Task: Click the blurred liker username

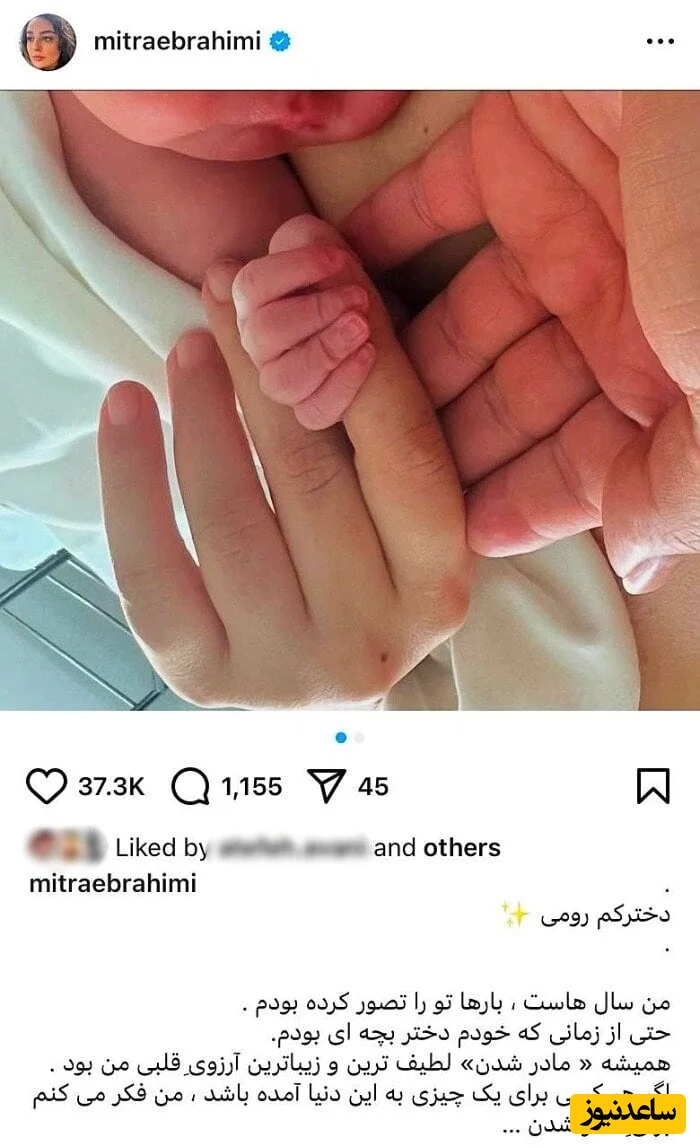Action: [x=291, y=848]
